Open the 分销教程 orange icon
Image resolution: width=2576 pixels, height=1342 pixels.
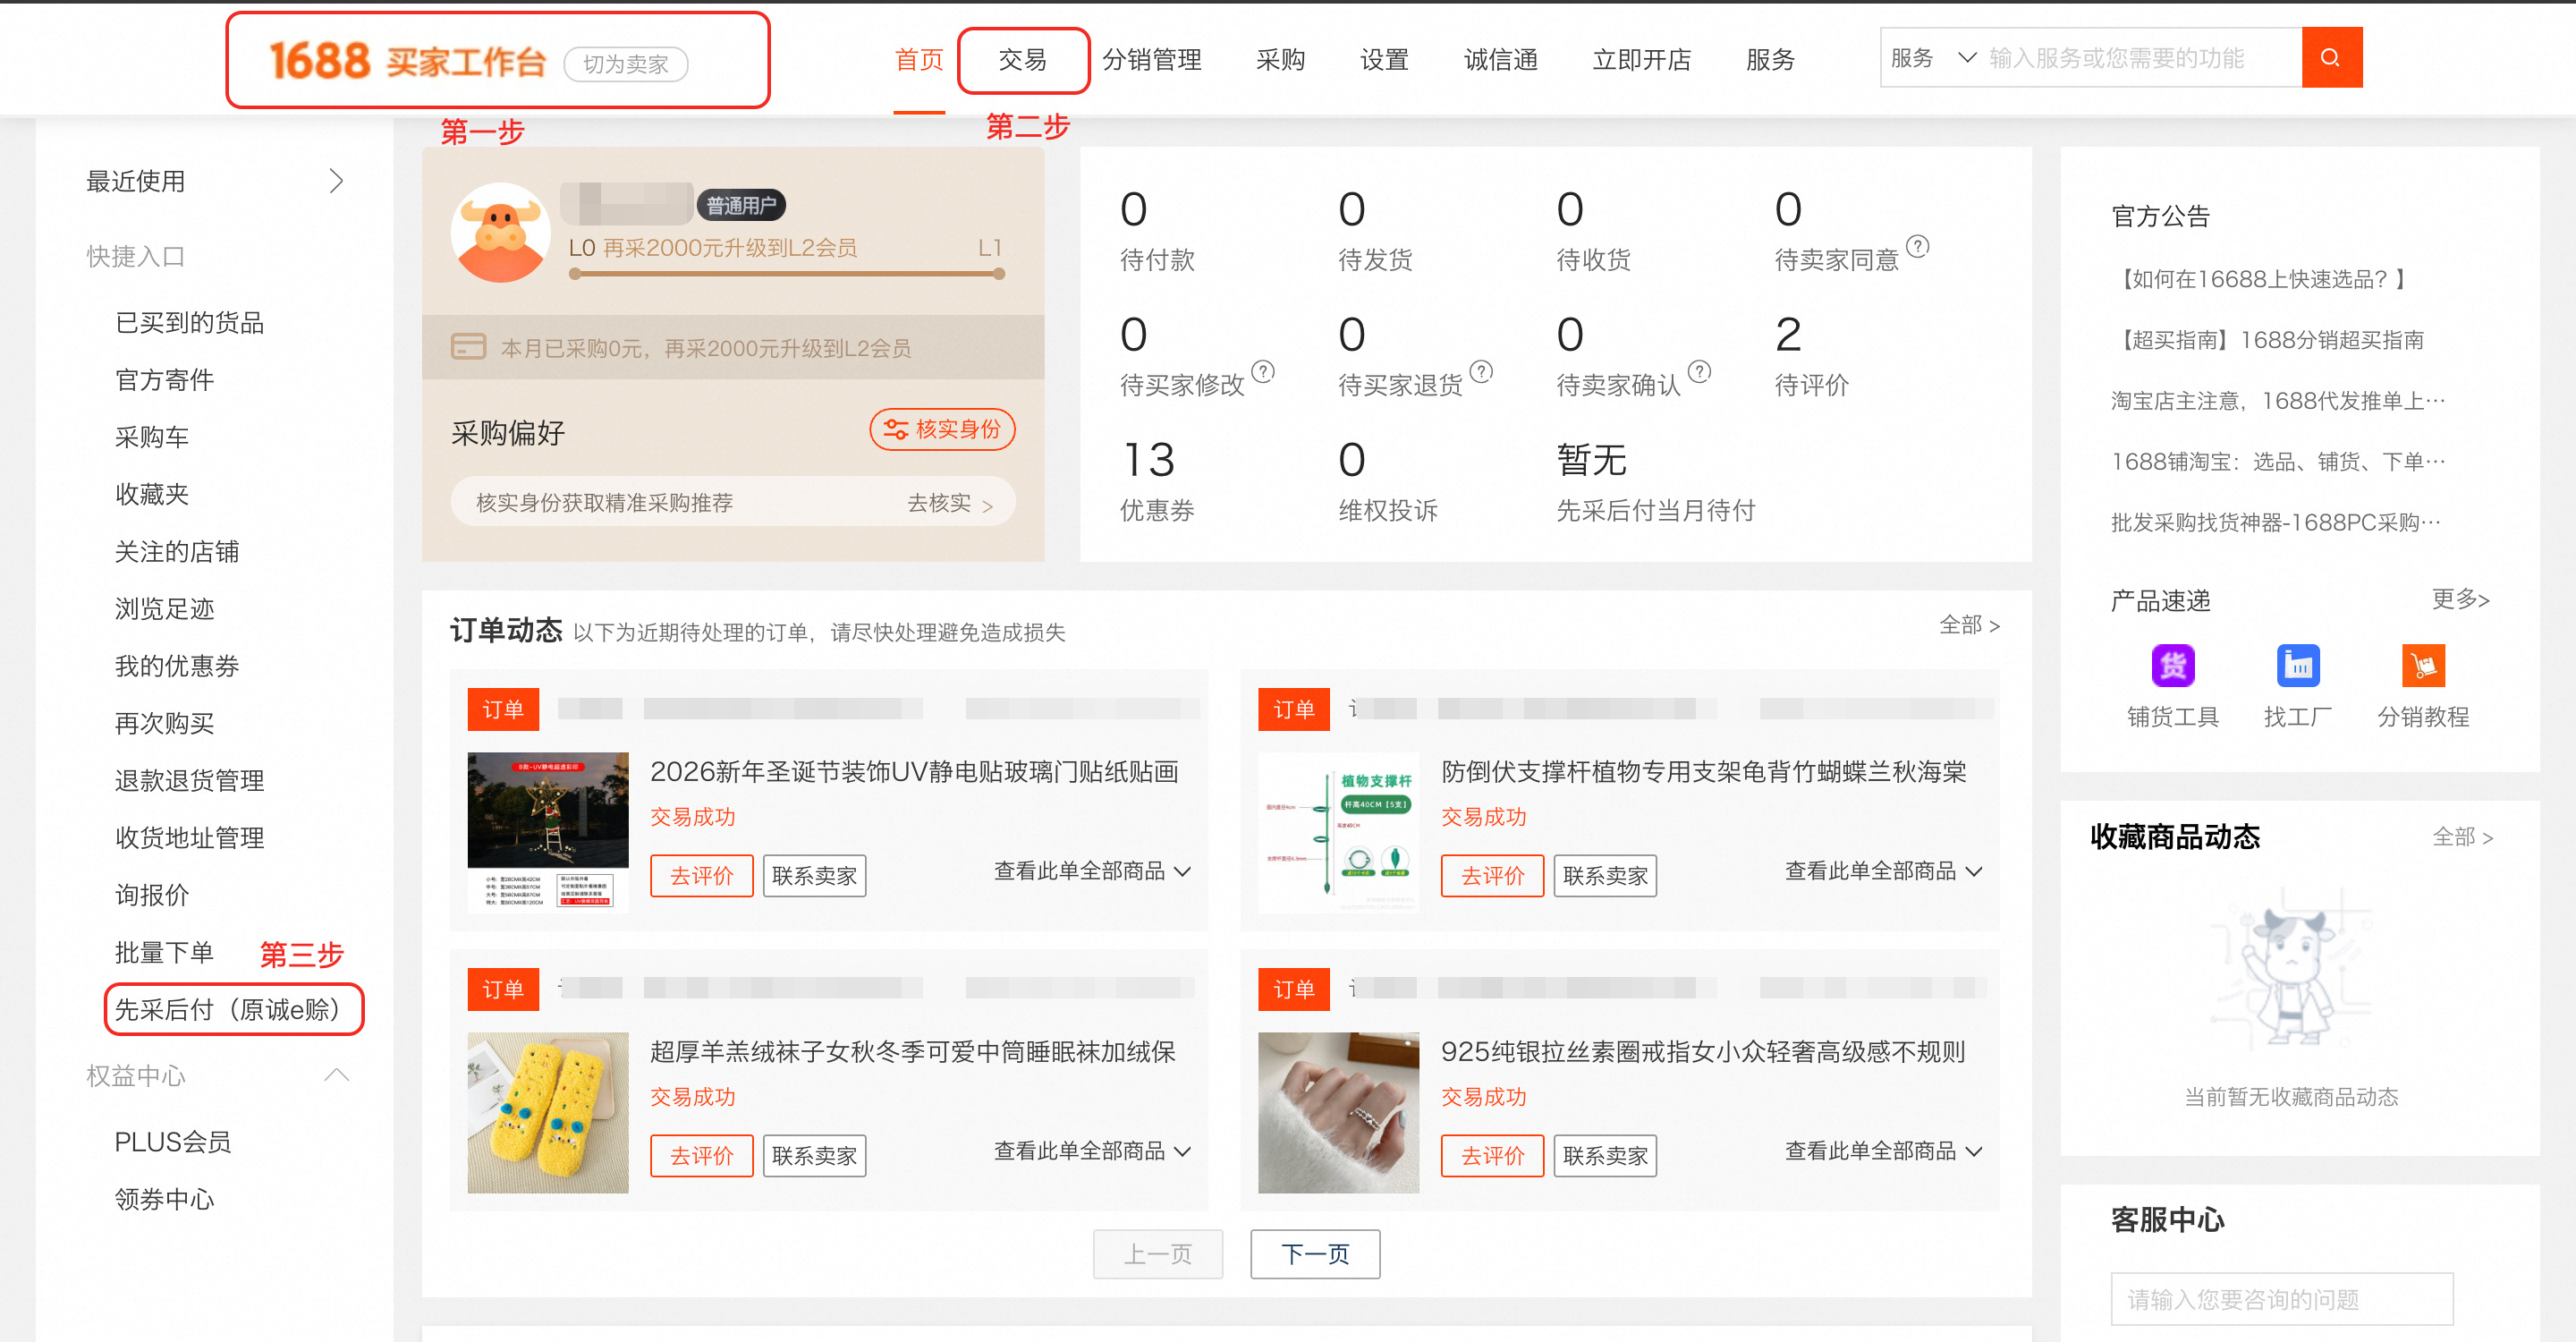click(x=2422, y=666)
